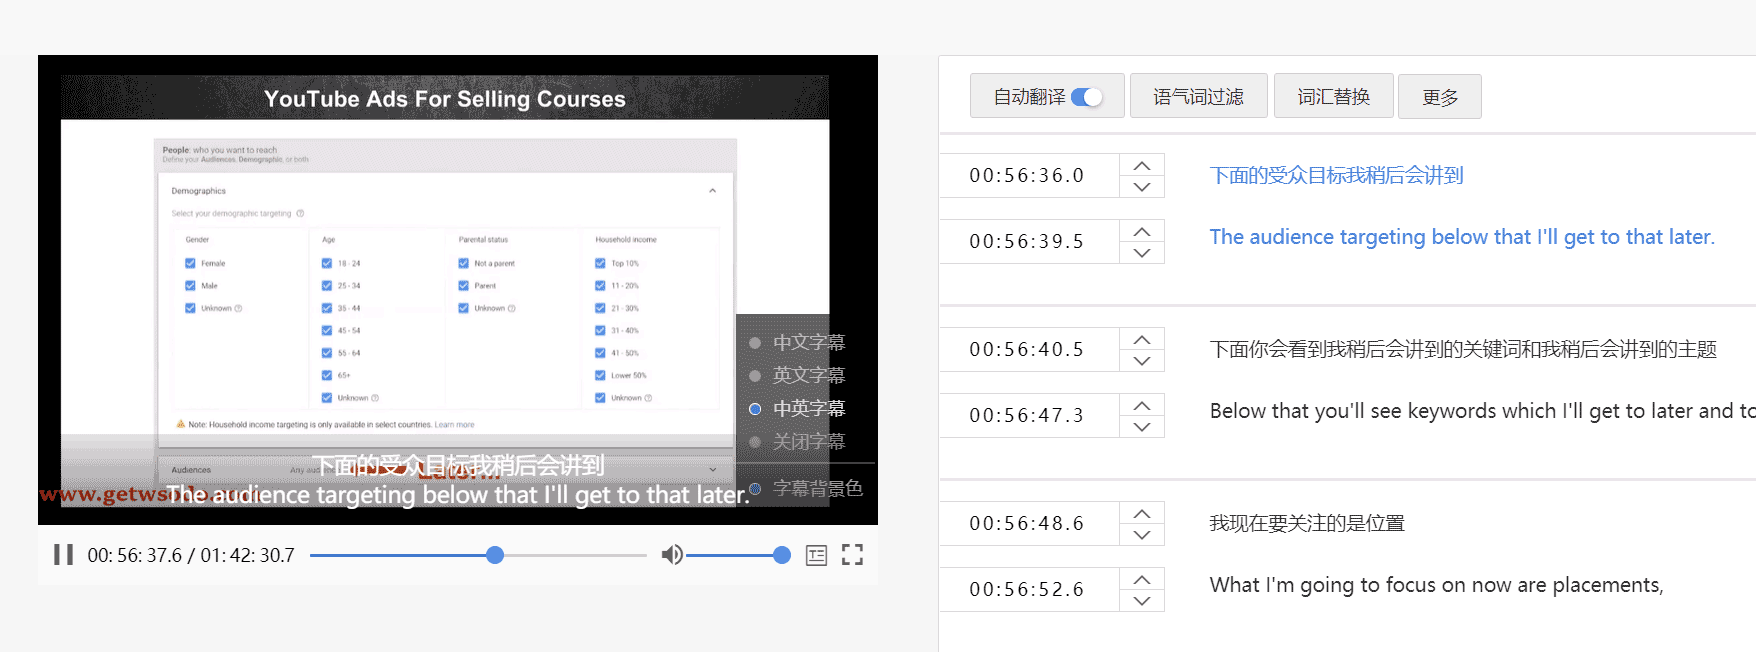Click the volume slider handle
This screenshot has width=1756, height=652.
tap(782, 555)
